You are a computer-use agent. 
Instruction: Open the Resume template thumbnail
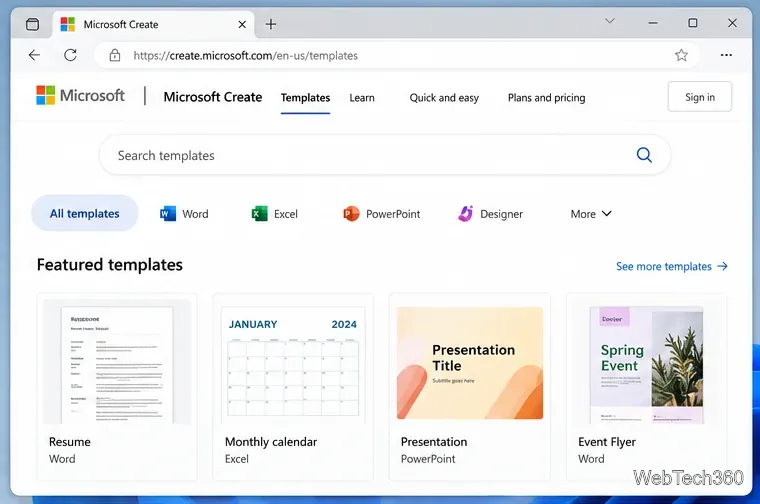click(117, 362)
